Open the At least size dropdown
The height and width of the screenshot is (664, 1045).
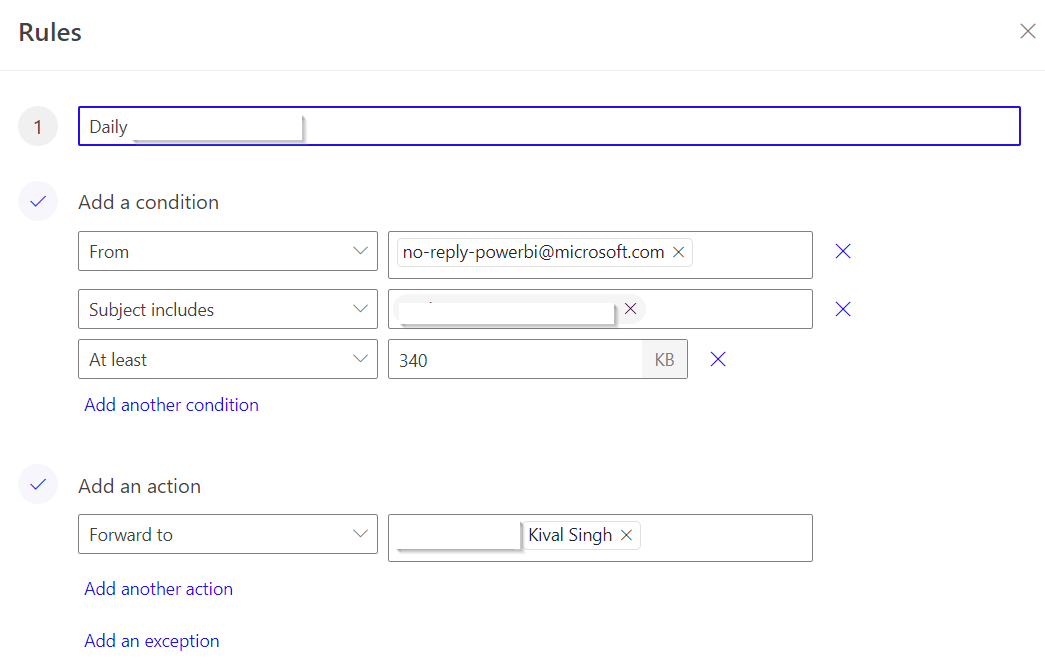pos(228,359)
